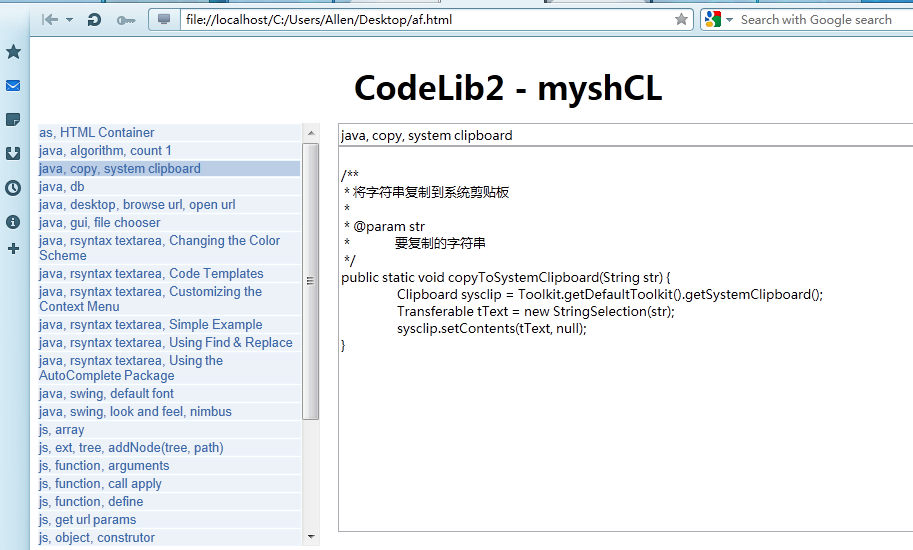Open 'rsyntax textarea, Changing the Color Scheme'
The height and width of the screenshot is (550, 913).
click(x=169, y=248)
